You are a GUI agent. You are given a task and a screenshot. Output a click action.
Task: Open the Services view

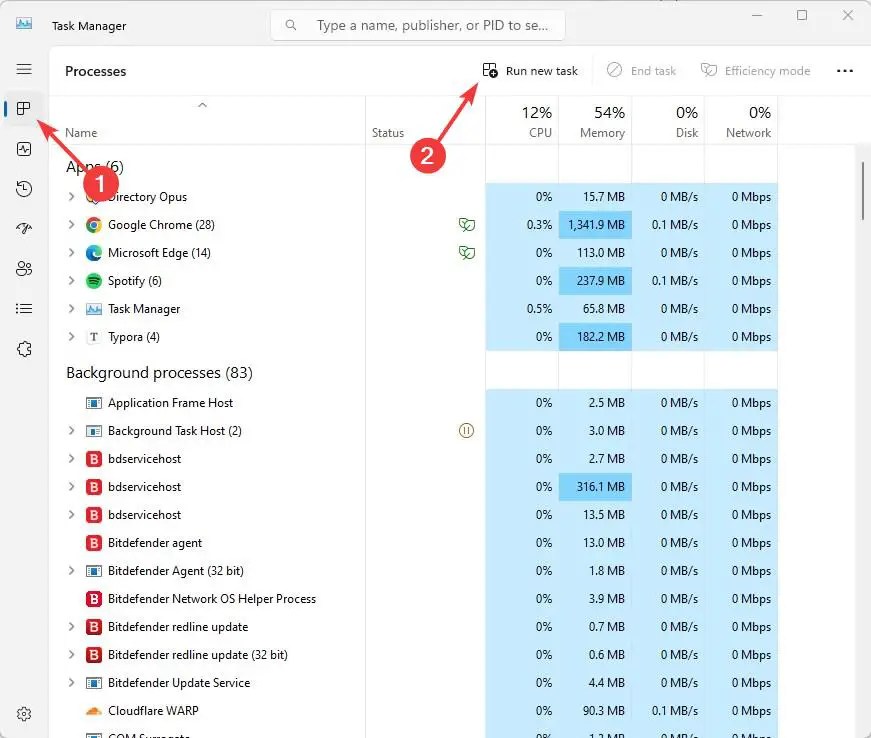[x=23, y=348]
